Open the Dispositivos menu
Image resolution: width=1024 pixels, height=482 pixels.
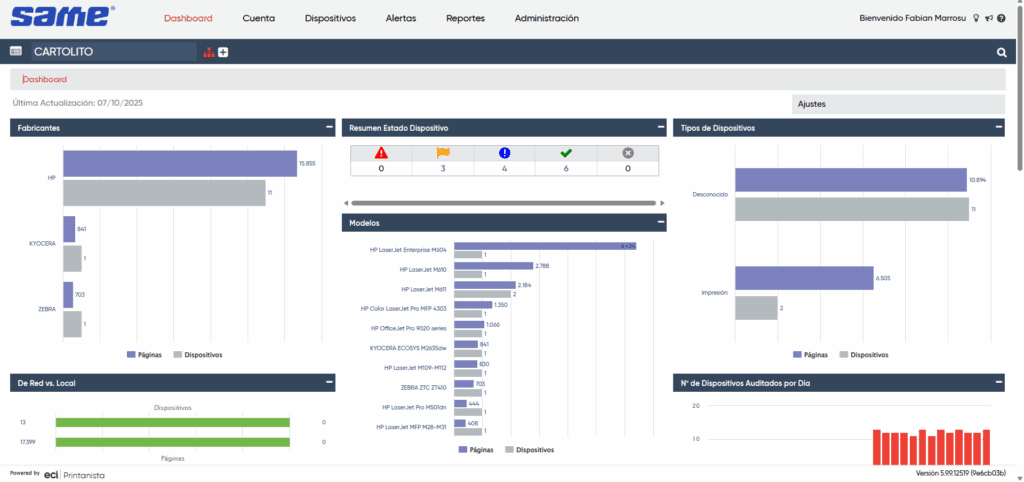point(330,18)
